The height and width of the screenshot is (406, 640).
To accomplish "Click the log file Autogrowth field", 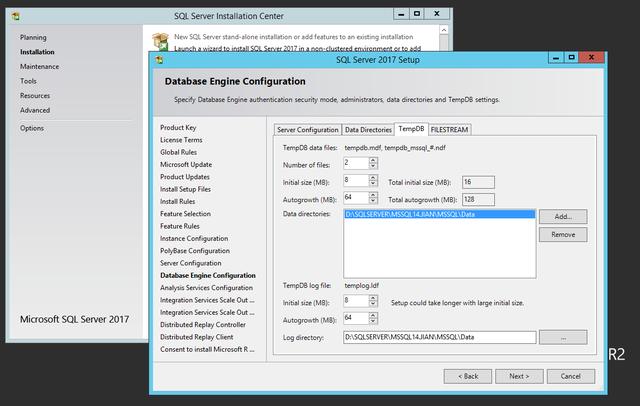I will 356,318.
